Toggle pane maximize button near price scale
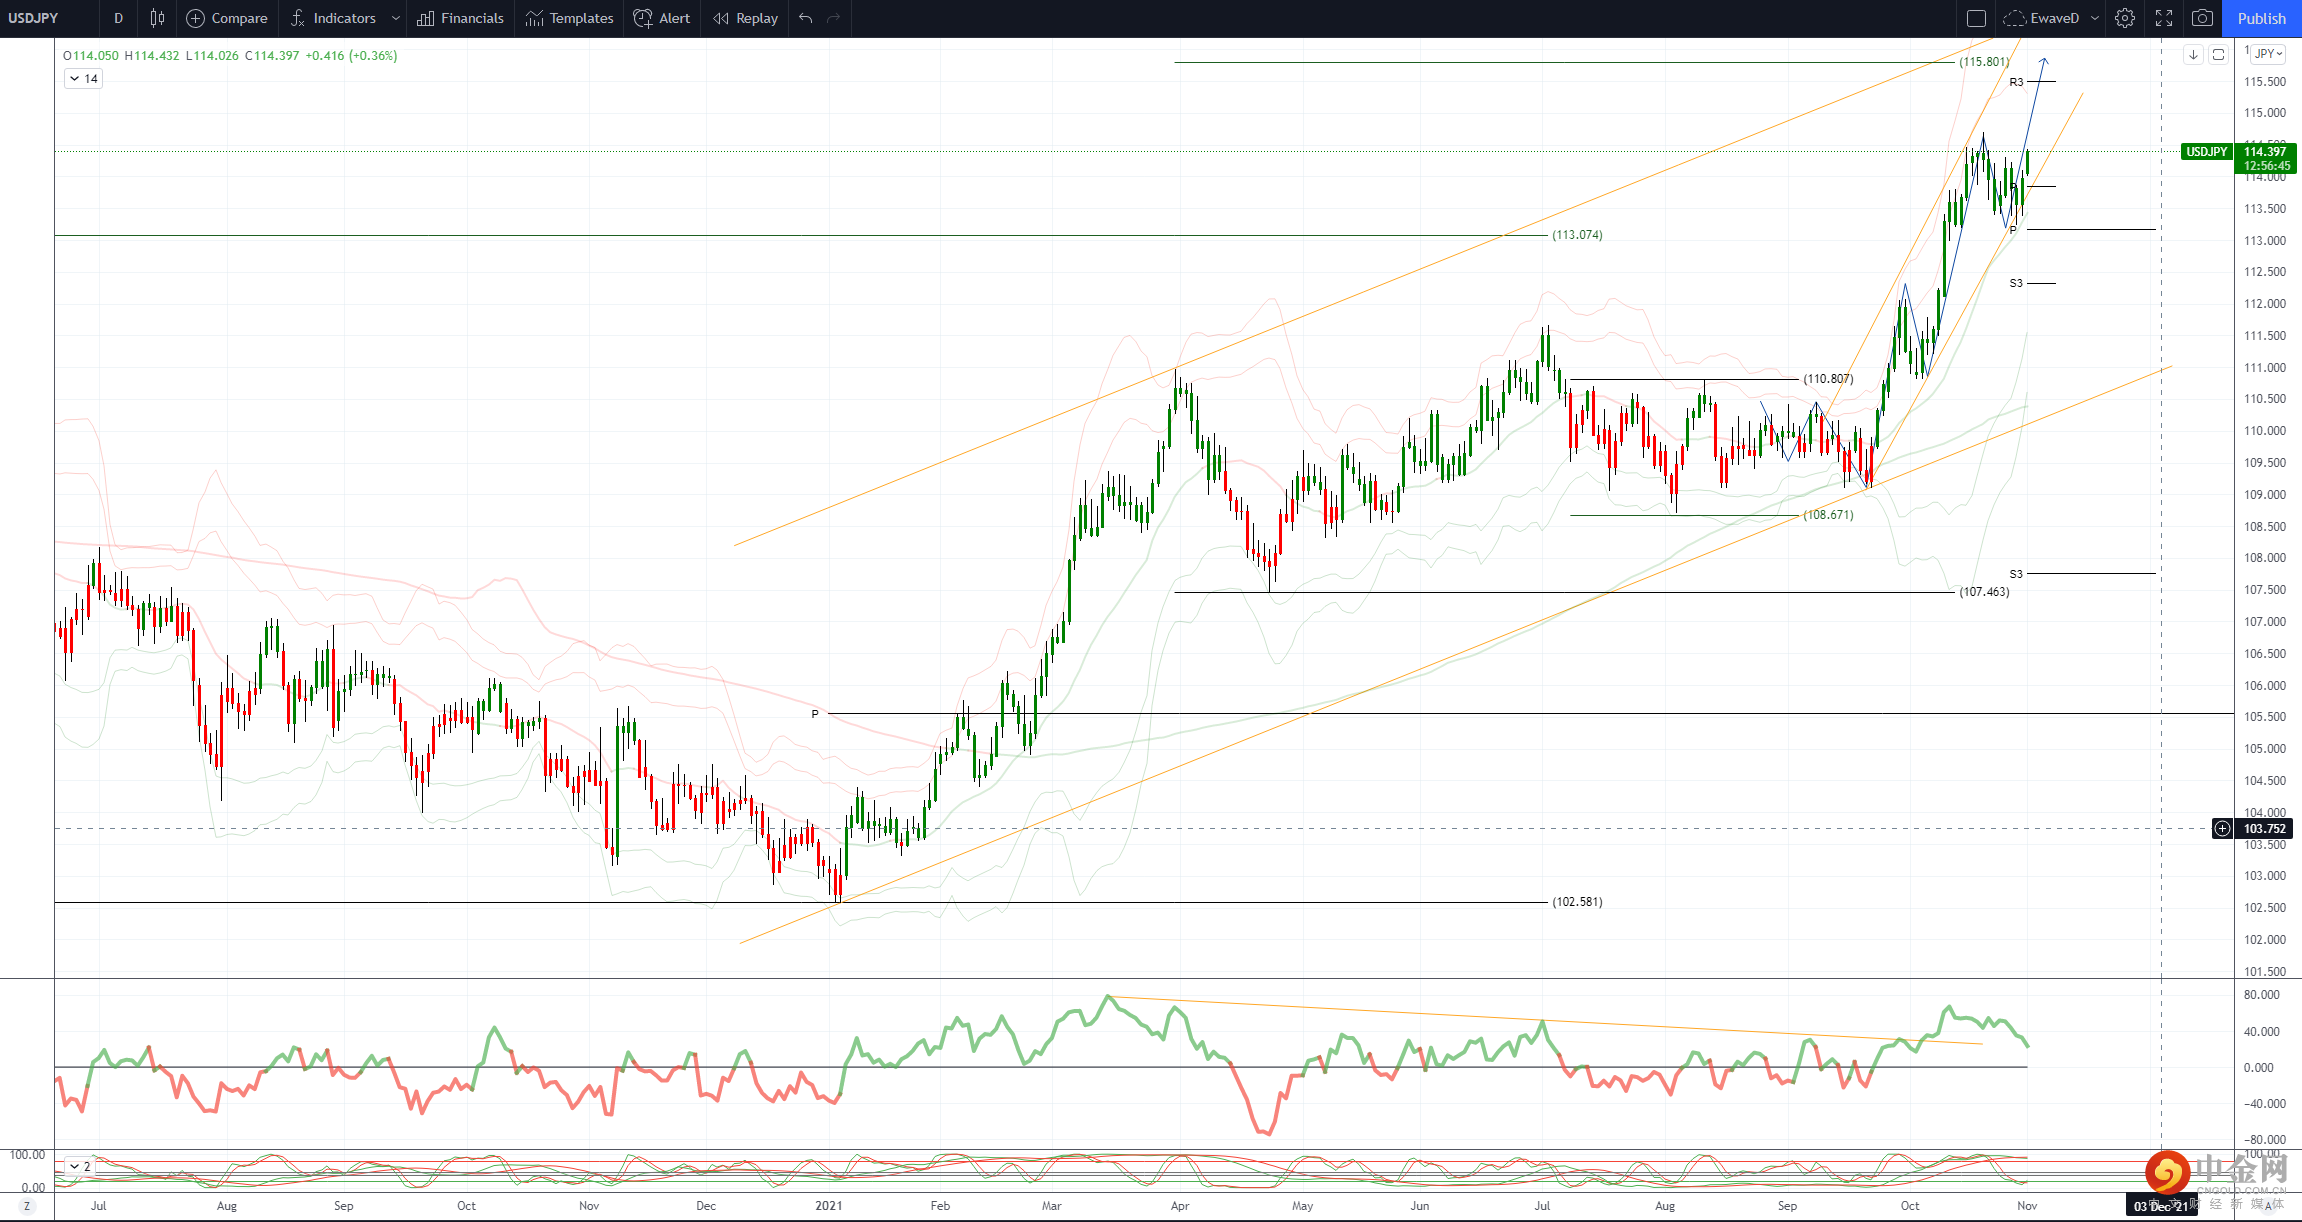Viewport: 2302px width, 1222px height. (x=2218, y=54)
